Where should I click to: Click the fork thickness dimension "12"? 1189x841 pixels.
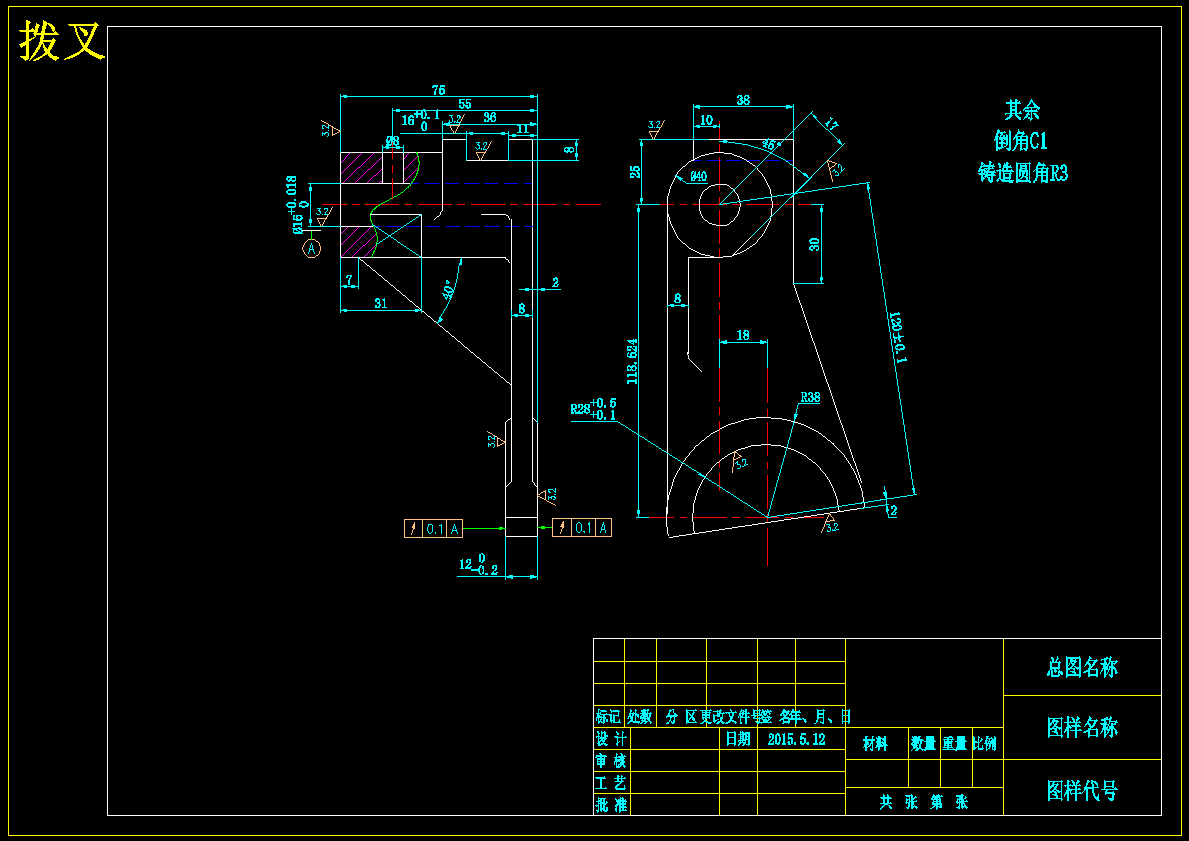(478, 564)
